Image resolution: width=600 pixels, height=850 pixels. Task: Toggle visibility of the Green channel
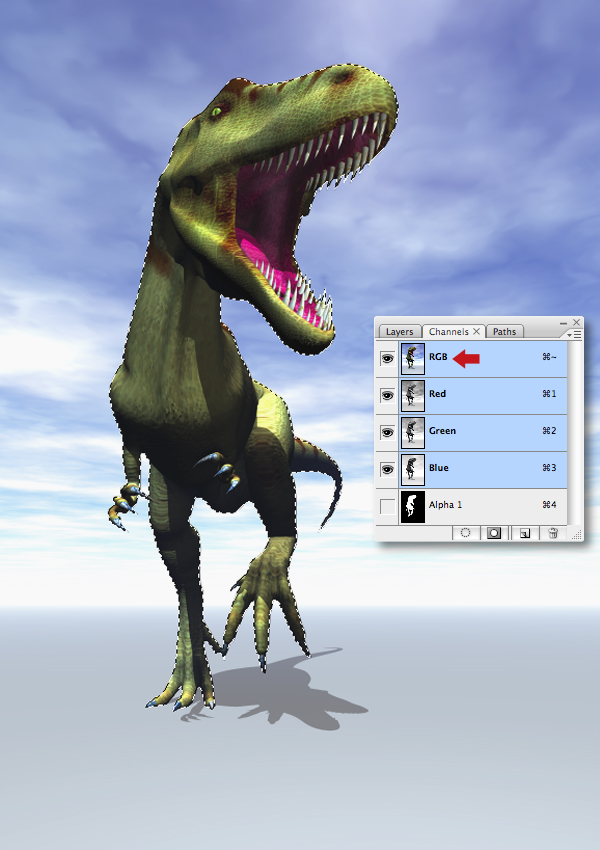tap(387, 432)
